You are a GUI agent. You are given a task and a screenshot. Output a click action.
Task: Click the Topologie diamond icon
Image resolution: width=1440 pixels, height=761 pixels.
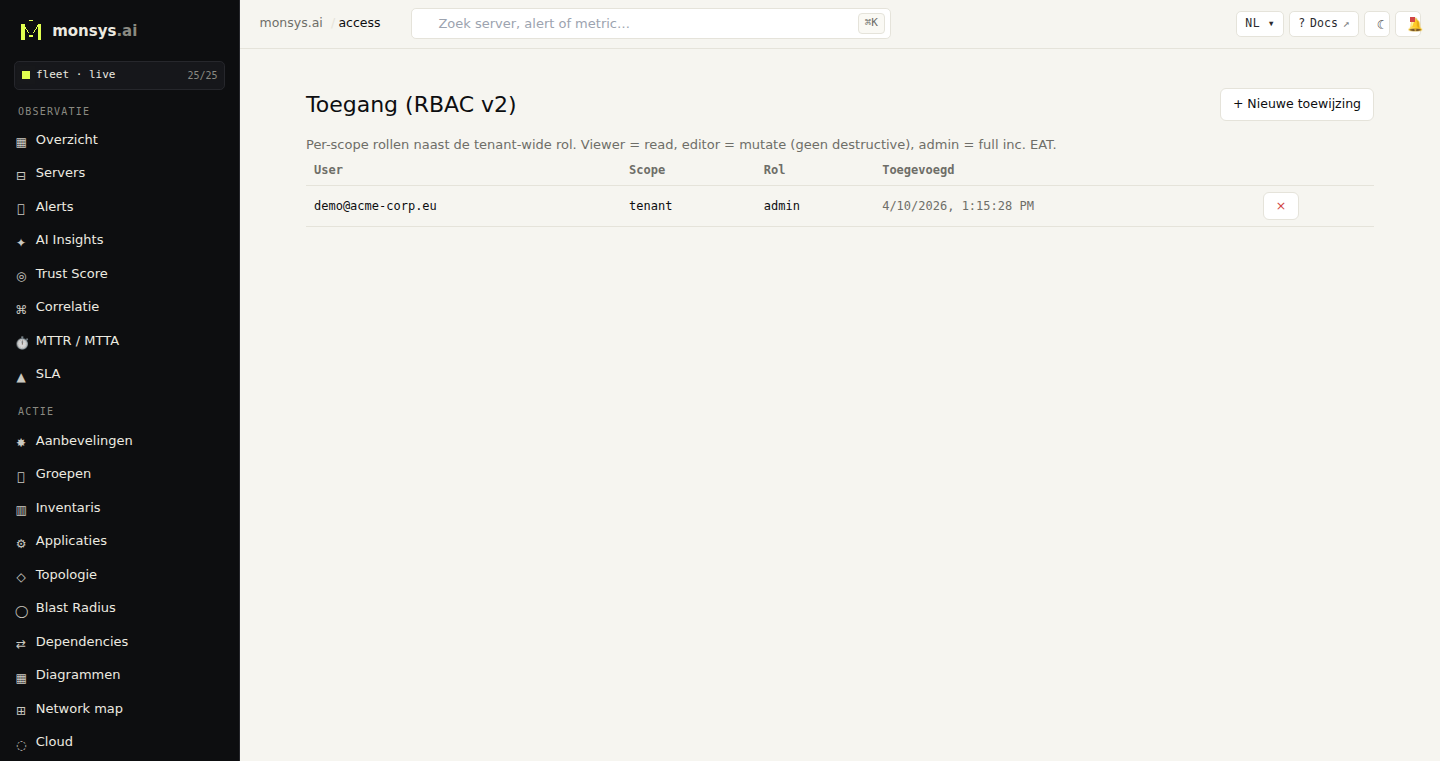21,576
